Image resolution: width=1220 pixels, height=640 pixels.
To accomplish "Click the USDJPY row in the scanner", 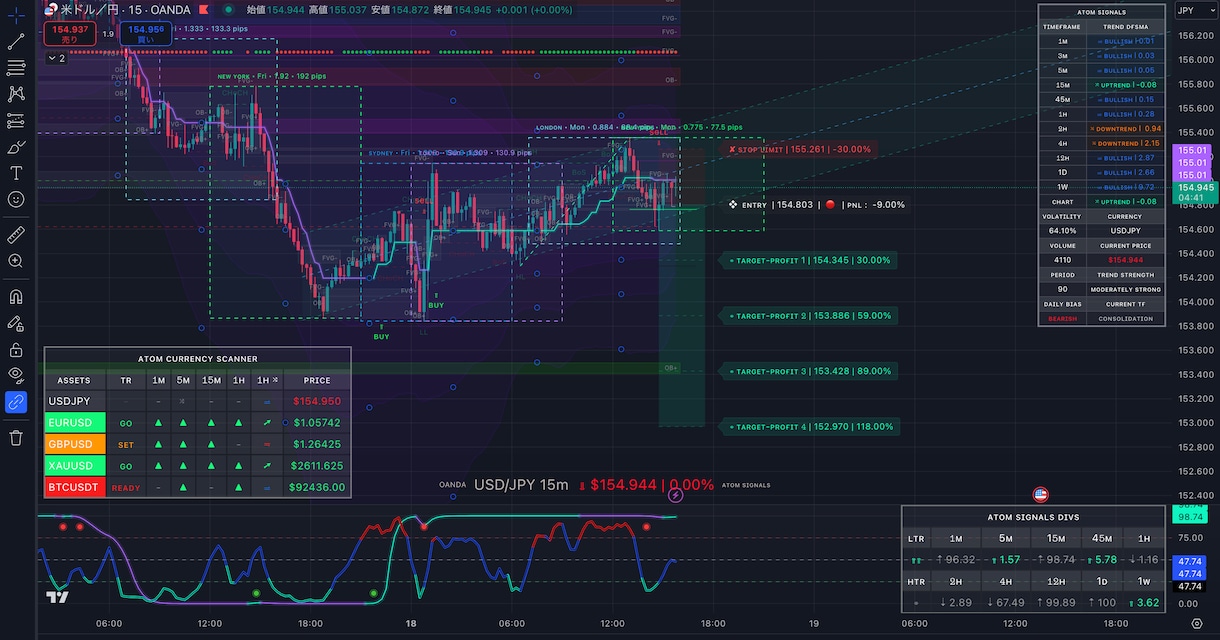I will pyautogui.click(x=197, y=401).
